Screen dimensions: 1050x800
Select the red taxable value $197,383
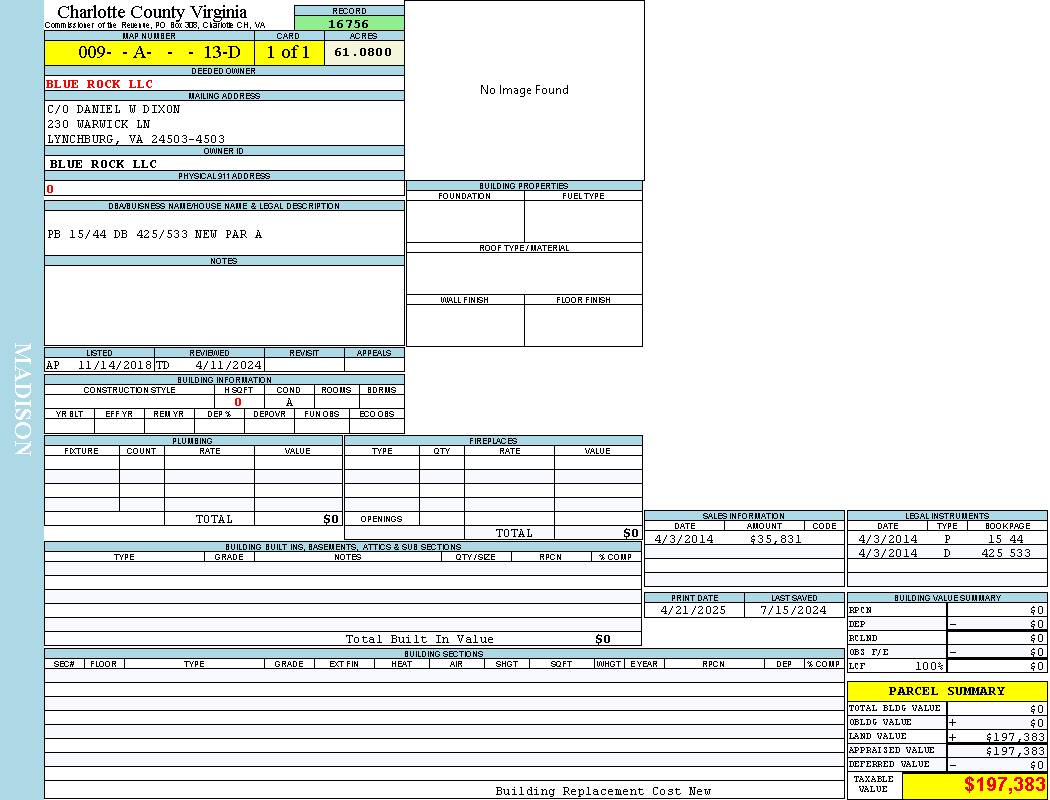click(x=1004, y=786)
